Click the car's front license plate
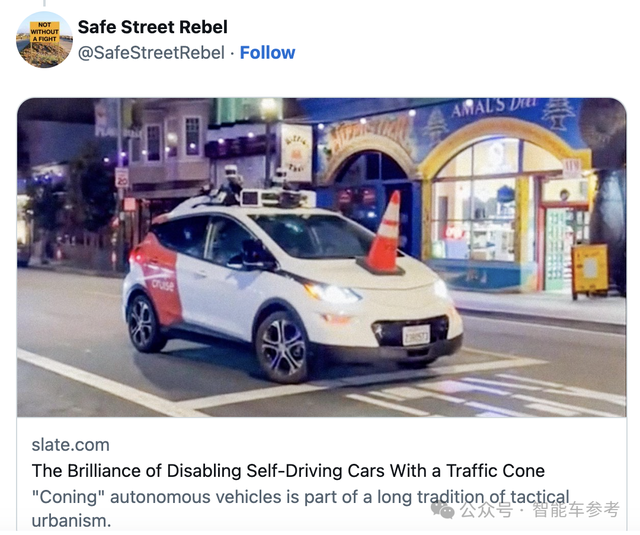The image size is (640, 535). (416, 334)
